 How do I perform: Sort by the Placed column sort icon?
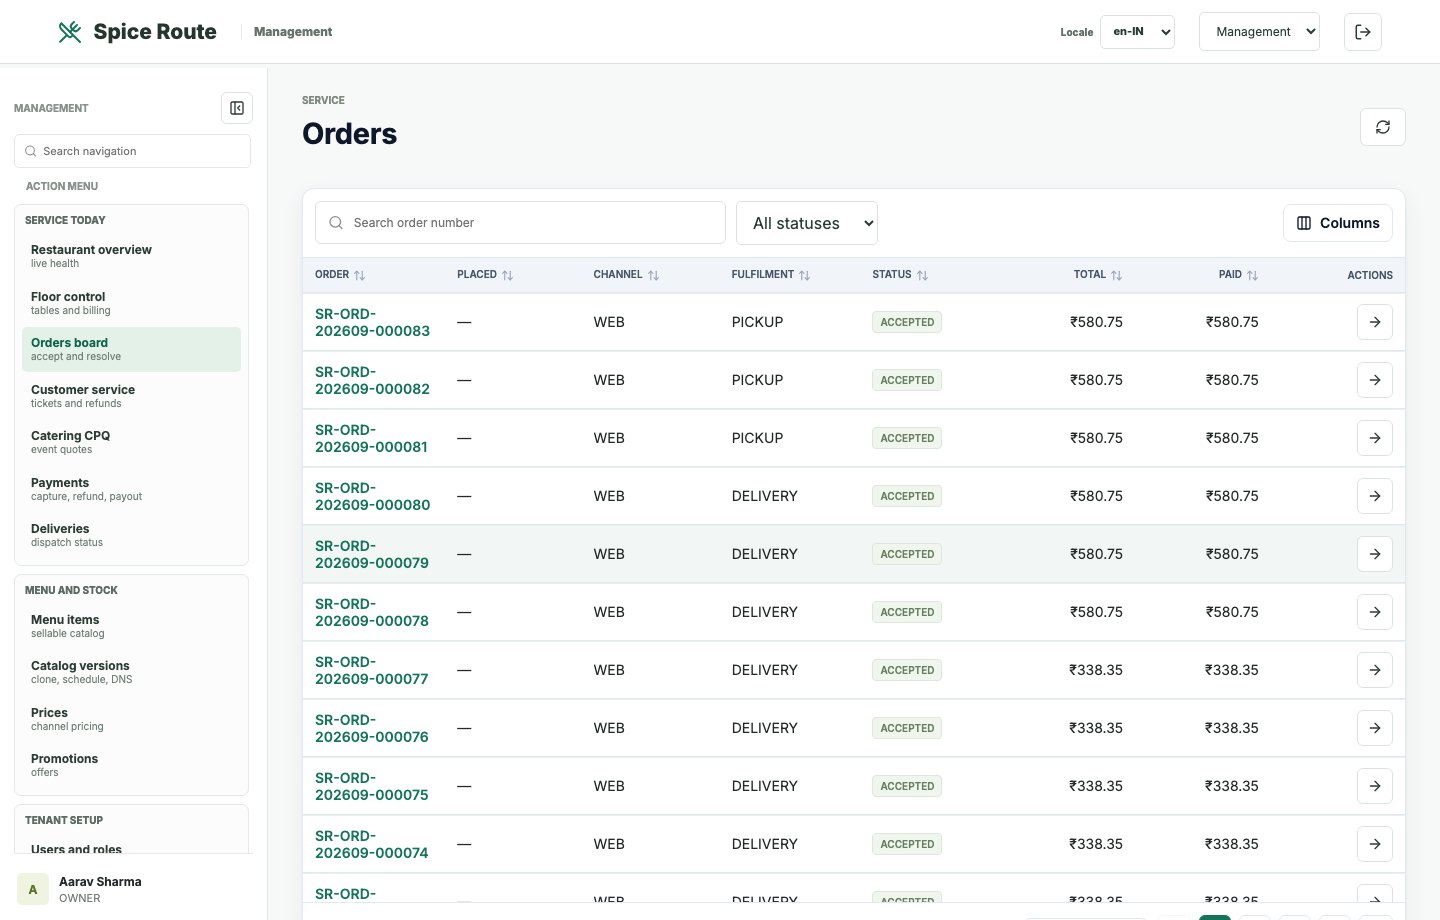[508, 275]
